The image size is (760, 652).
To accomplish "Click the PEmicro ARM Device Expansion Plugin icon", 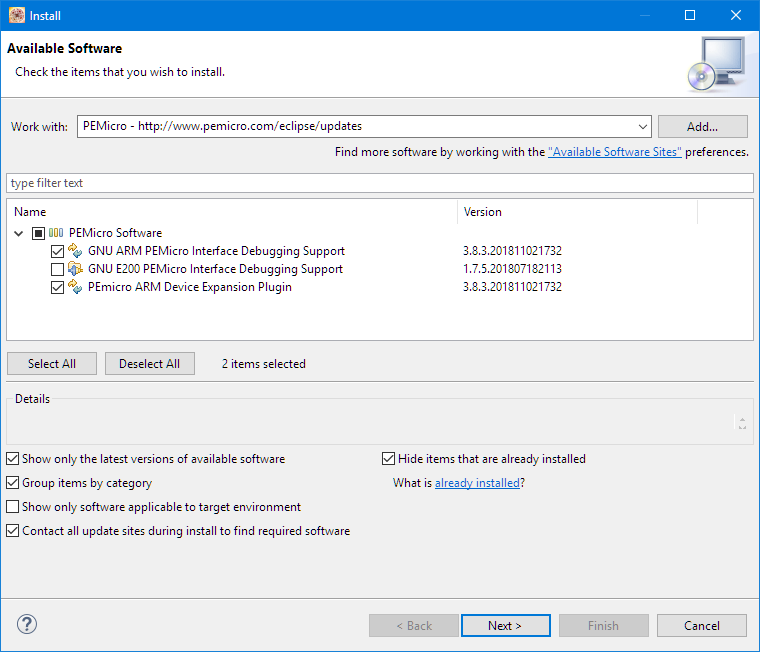I will click(75, 286).
